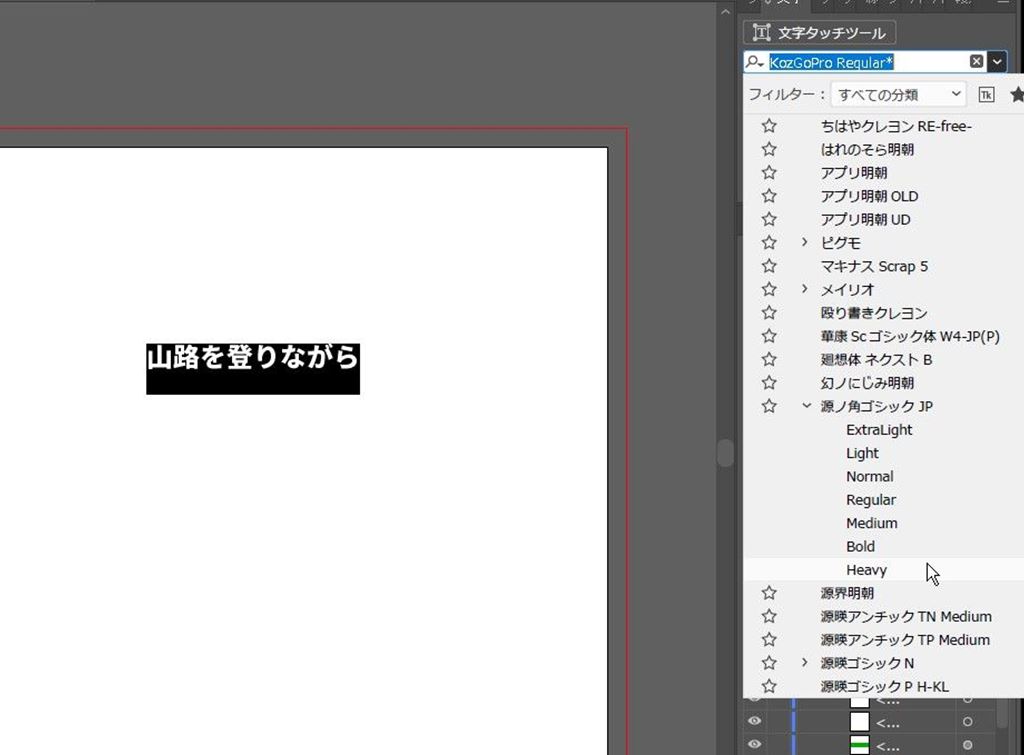1024x755 pixels.
Task: Apply the 廻想体 ネクスト B font name
Action: 876,359
